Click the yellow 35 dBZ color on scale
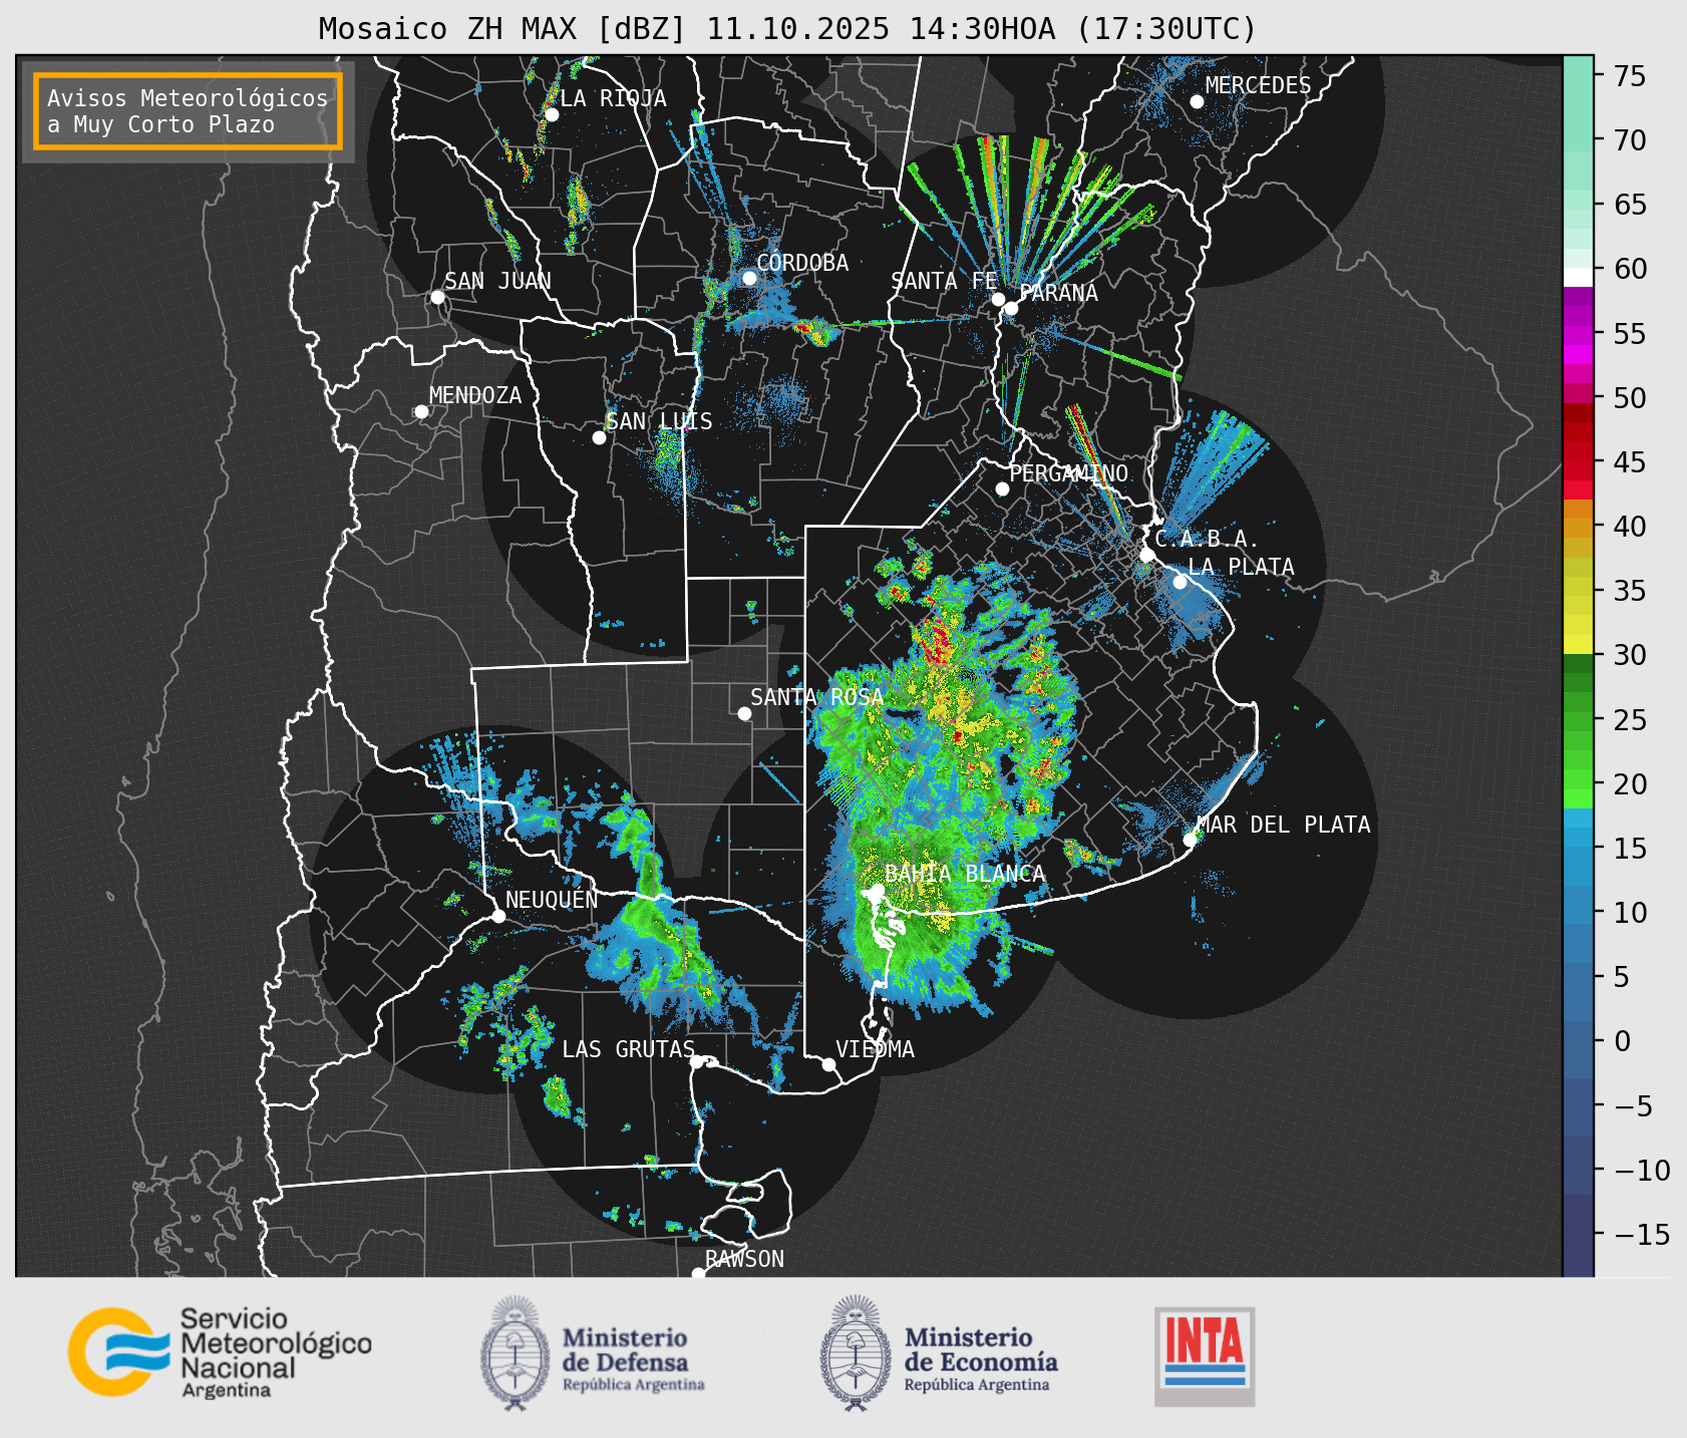This screenshot has height=1438, width=1687. tap(1578, 591)
